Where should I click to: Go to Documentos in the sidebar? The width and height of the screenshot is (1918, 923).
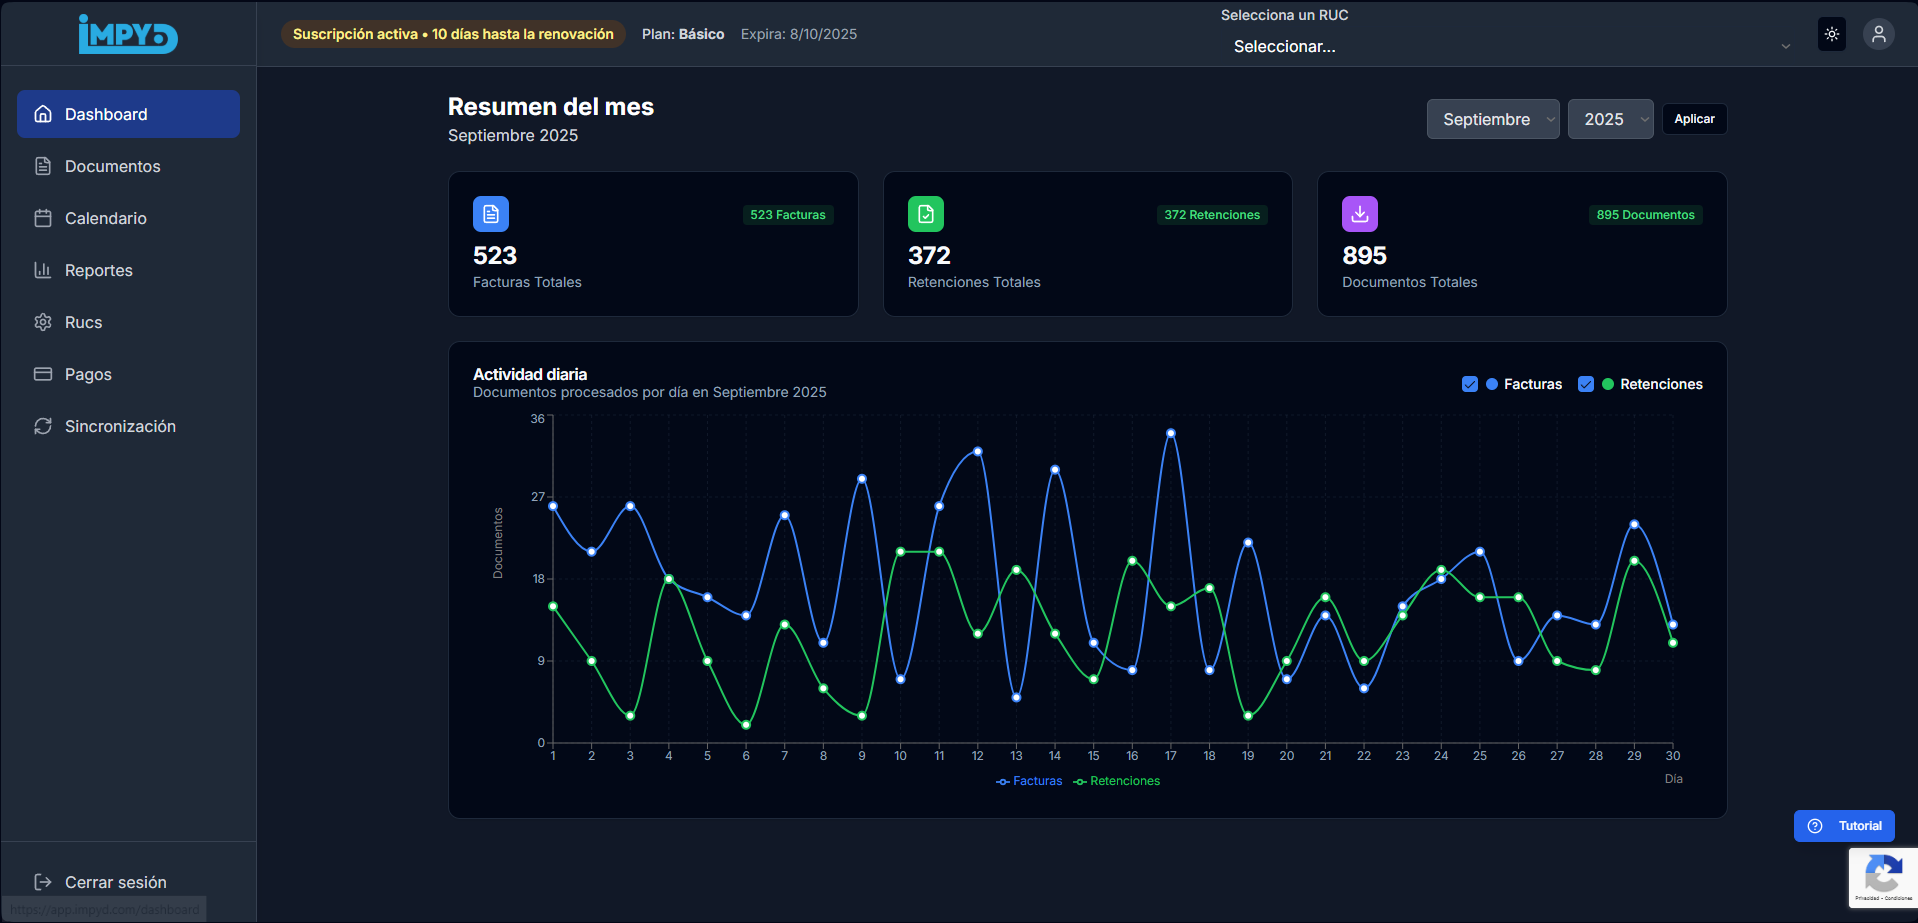[112, 166]
